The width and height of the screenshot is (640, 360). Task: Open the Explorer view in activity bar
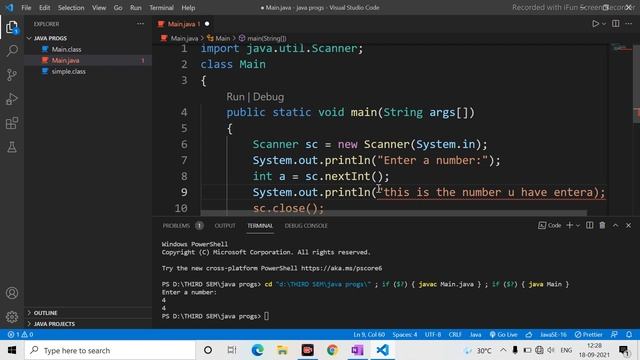(12, 27)
